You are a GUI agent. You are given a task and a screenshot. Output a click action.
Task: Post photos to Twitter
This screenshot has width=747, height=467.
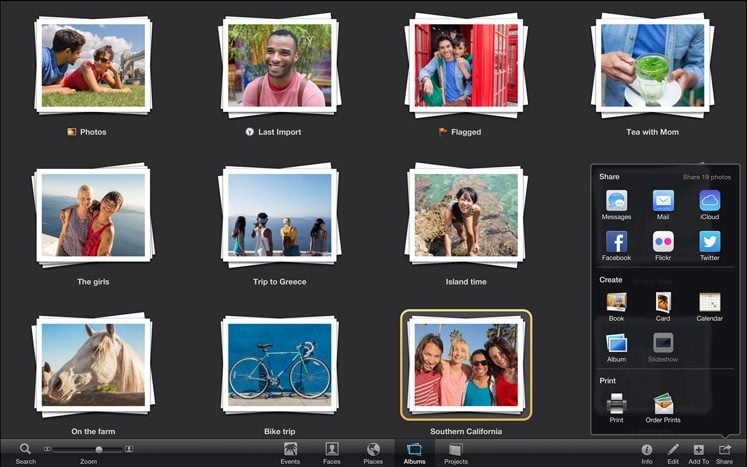(x=709, y=242)
